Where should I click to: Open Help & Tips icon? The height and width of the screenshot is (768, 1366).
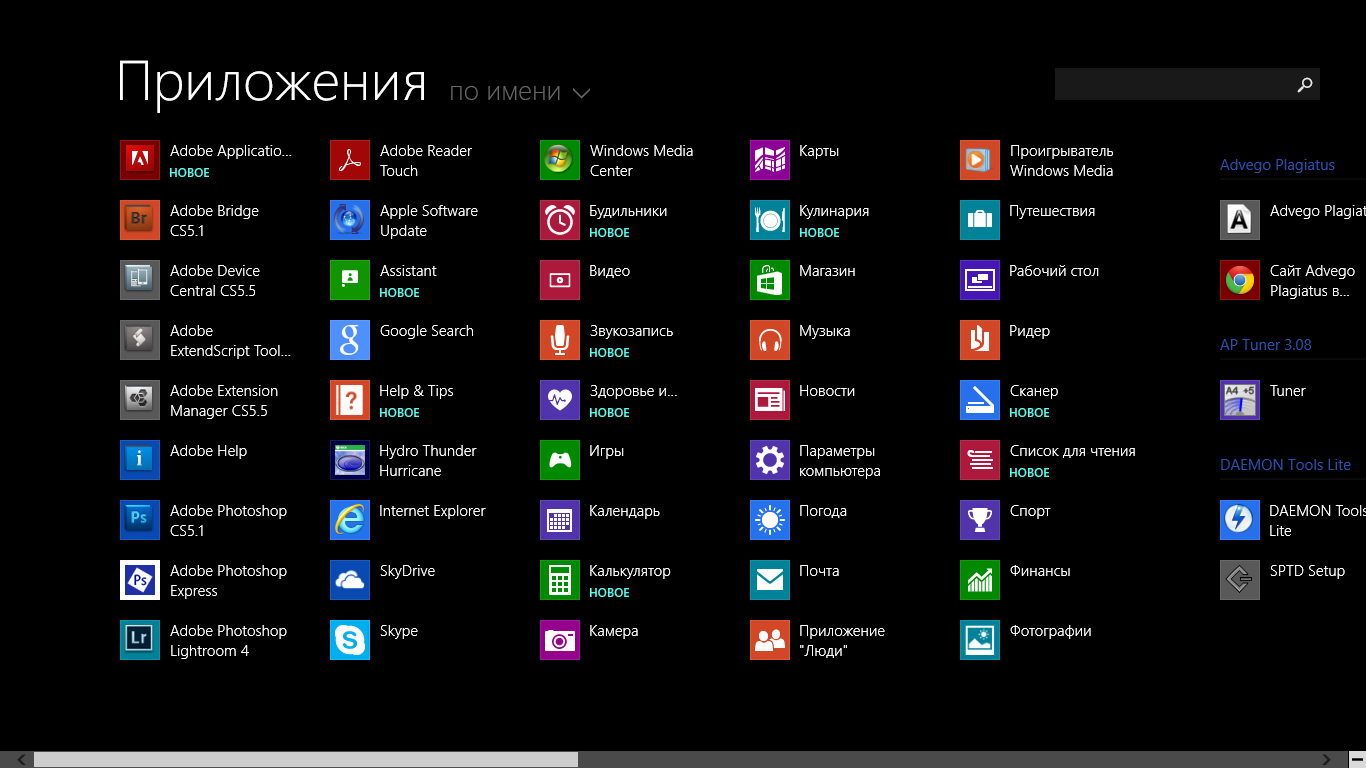pos(350,400)
